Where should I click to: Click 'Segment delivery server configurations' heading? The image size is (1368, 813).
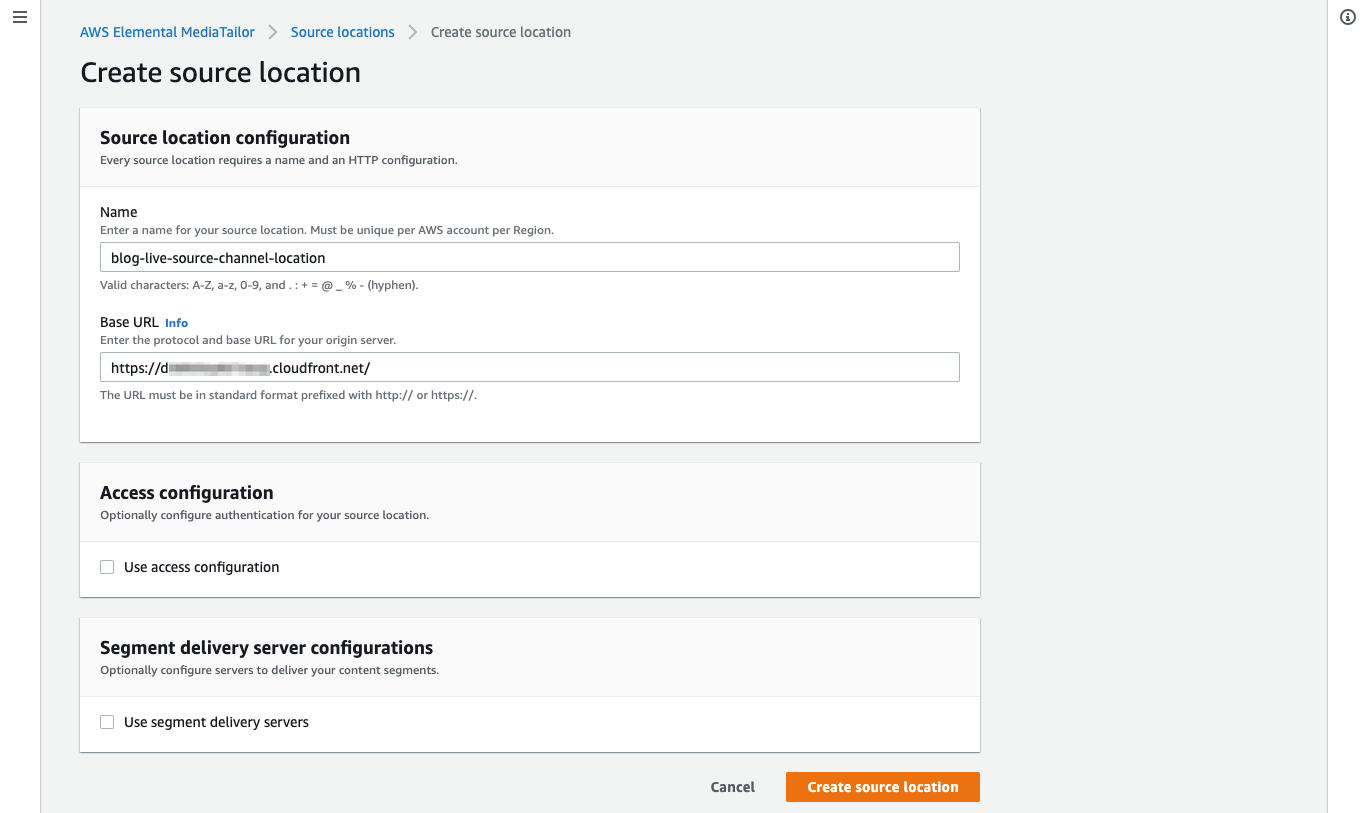point(267,648)
